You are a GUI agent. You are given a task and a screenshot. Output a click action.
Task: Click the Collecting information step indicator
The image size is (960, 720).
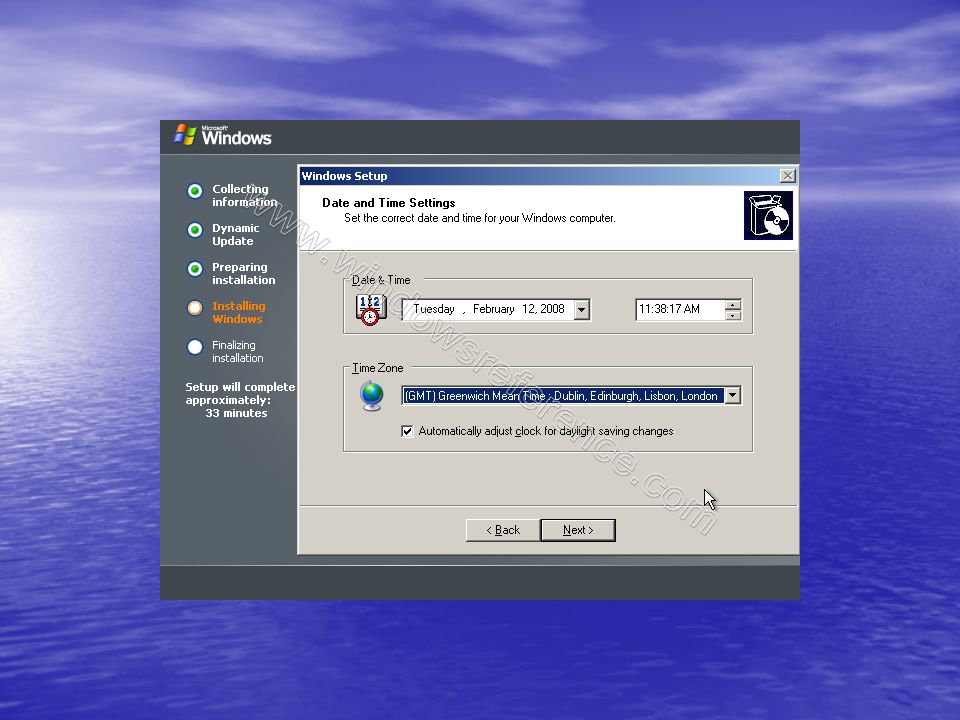[195, 191]
